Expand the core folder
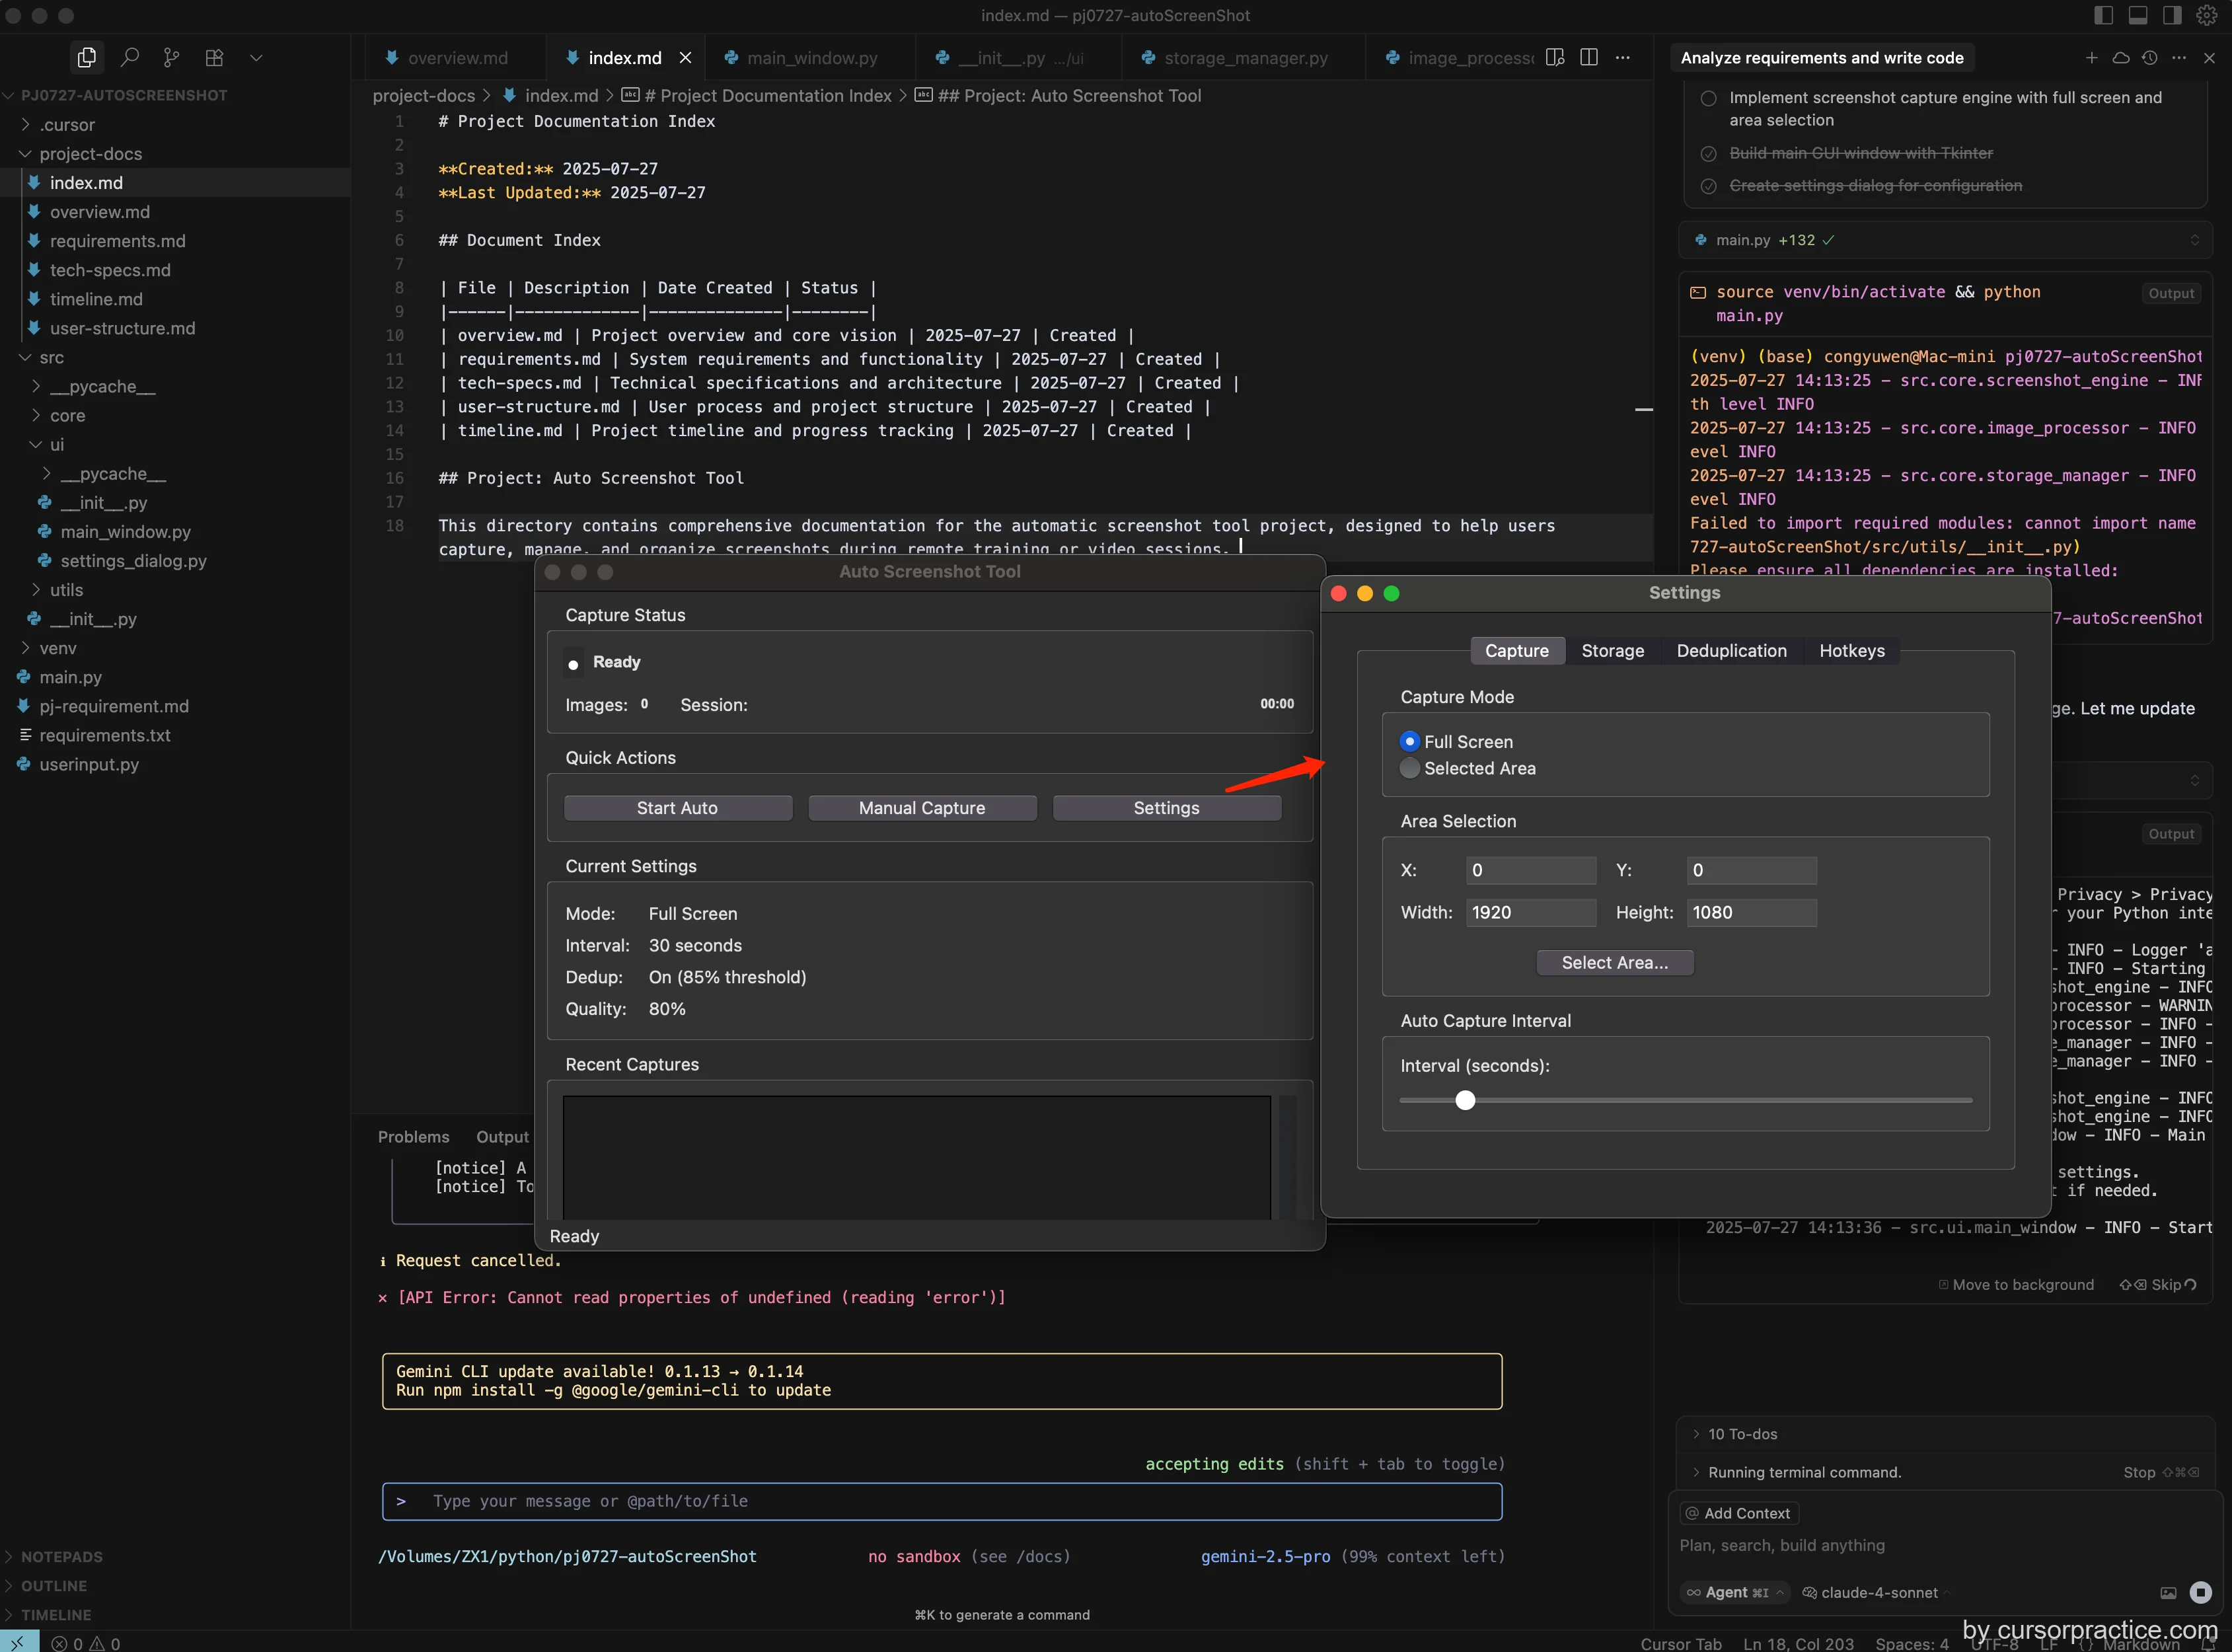The height and width of the screenshot is (1652, 2232). (68, 415)
